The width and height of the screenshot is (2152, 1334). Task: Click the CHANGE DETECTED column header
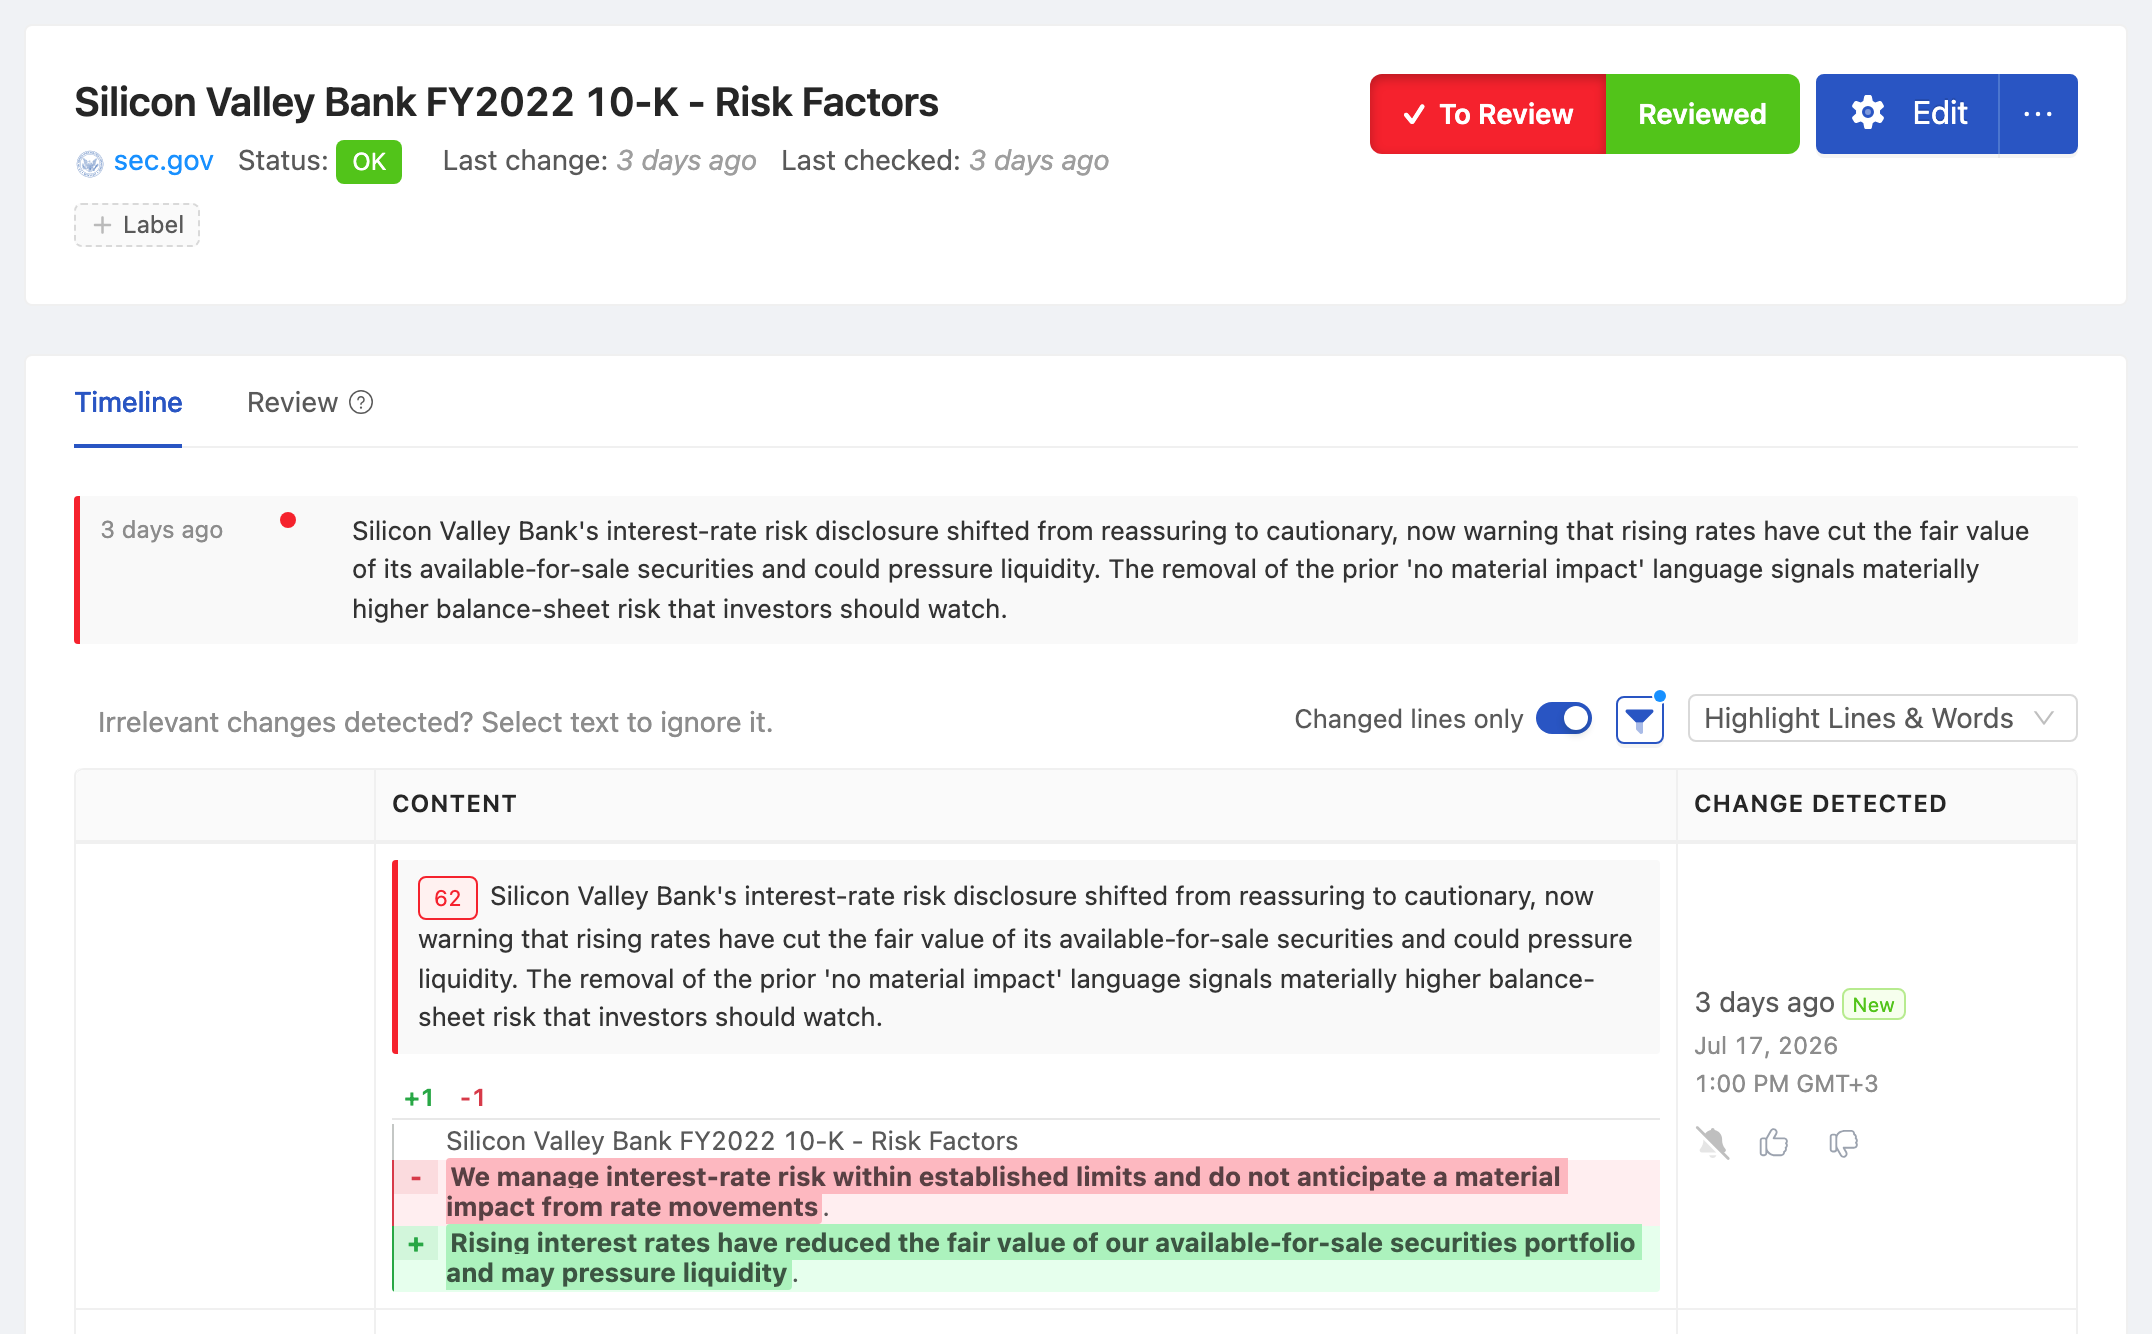1820,804
